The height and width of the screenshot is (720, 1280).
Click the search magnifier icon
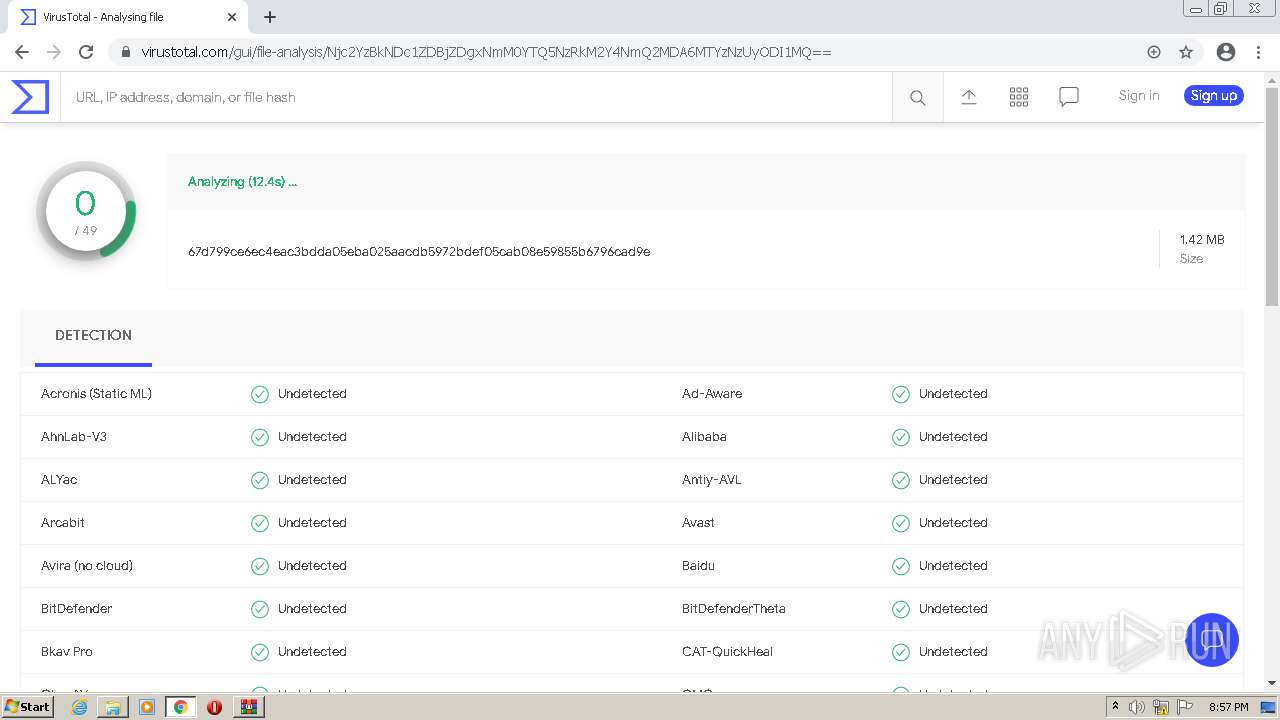click(x=917, y=97)
